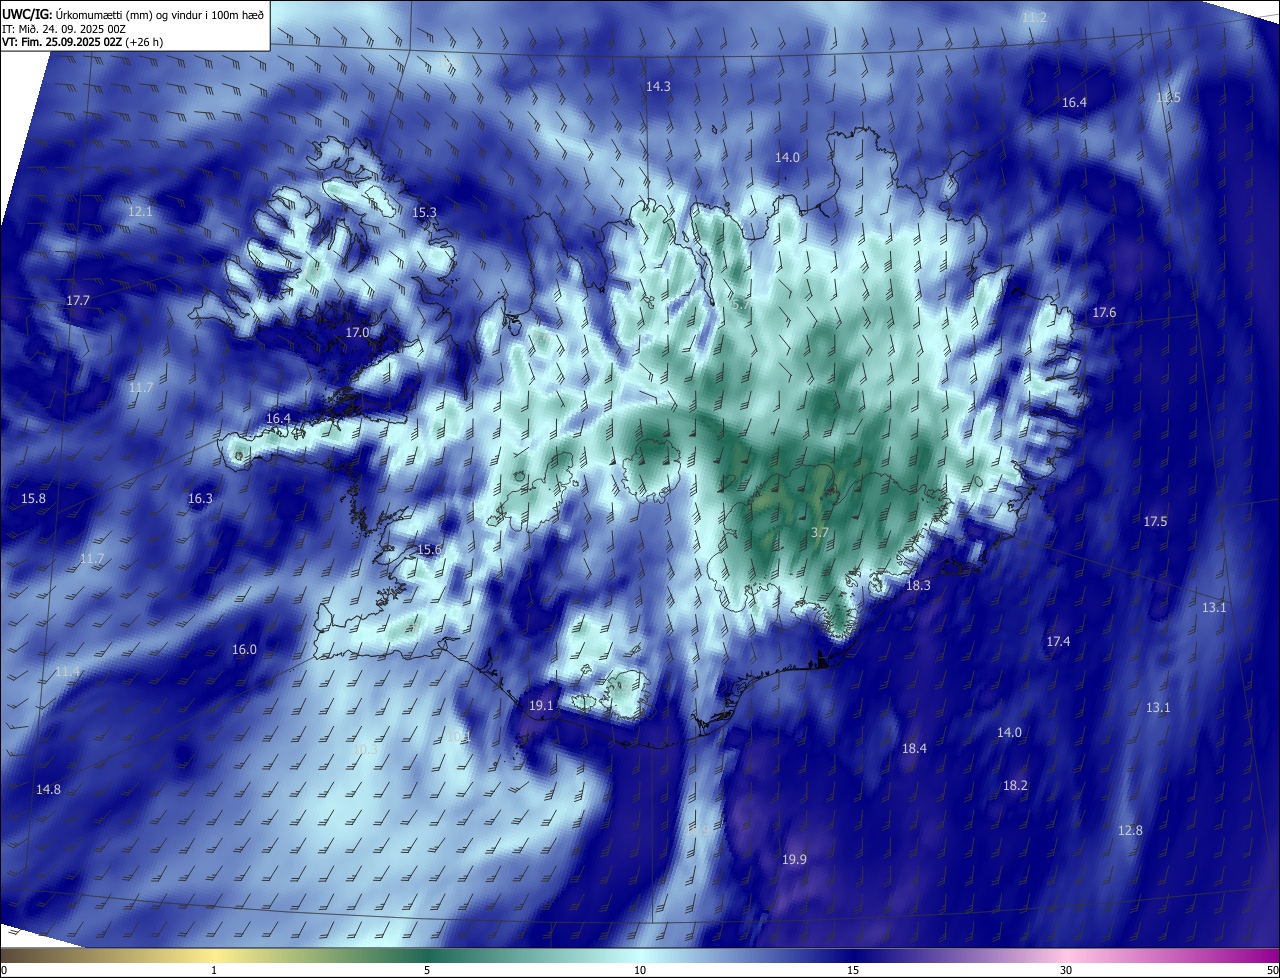Click the 50 tick label on the colorbar
Viewport: 1280px width, 978px height.
(x=1272, y=970)
